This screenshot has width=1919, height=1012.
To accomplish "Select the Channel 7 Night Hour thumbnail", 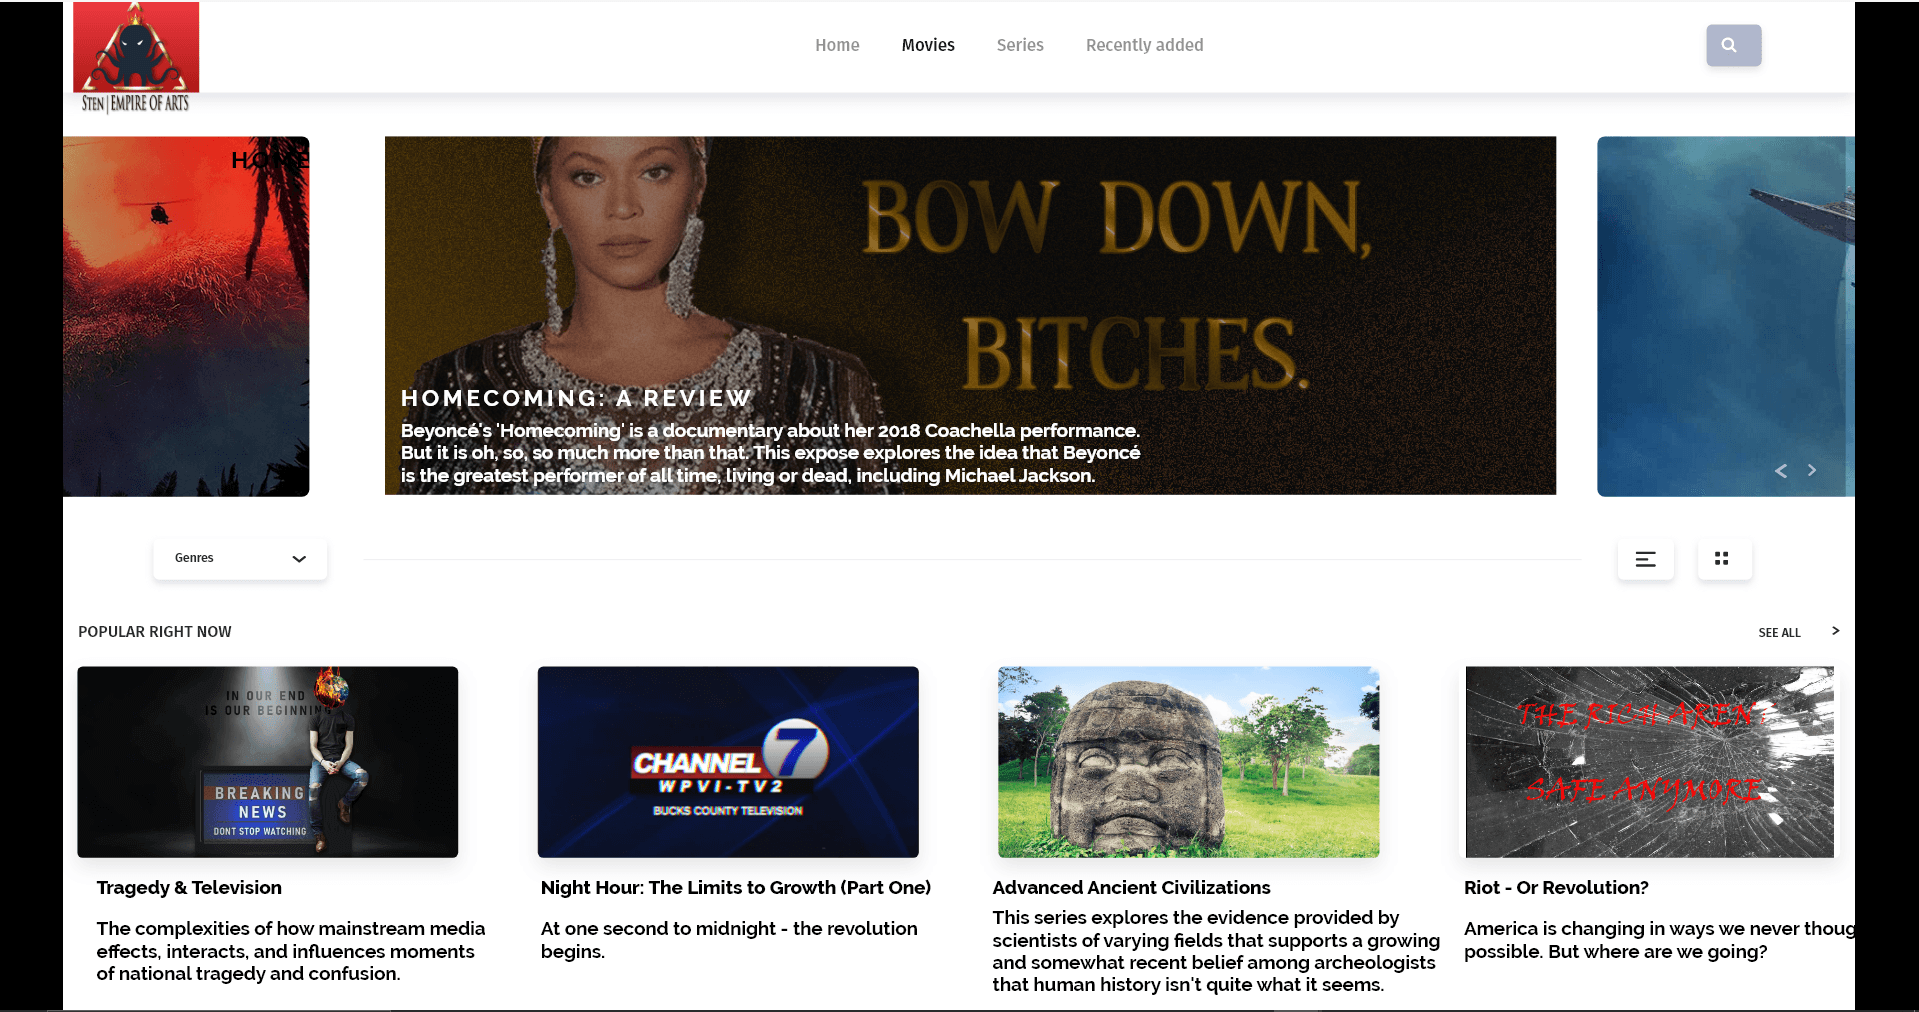I will click(728, 762).
